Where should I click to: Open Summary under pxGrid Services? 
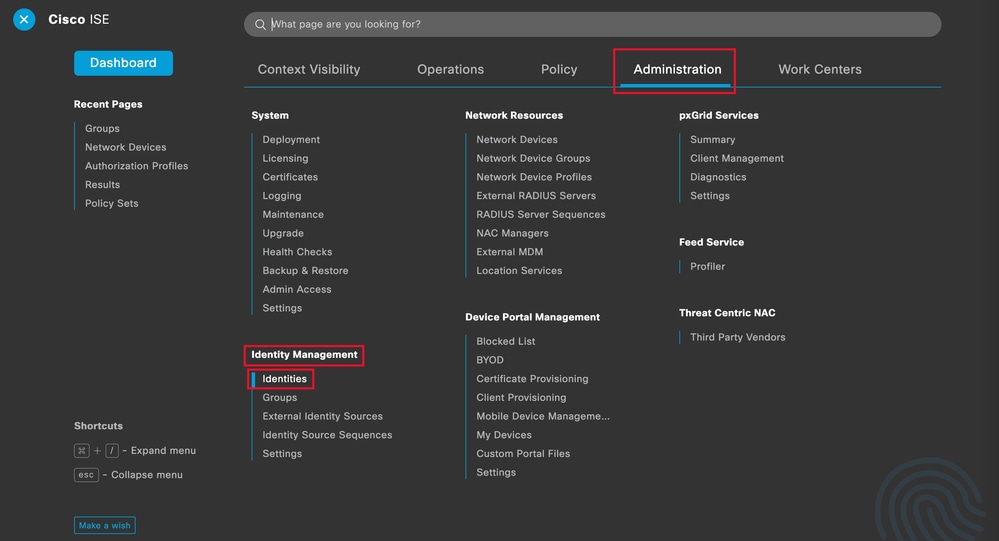[712, 140]
